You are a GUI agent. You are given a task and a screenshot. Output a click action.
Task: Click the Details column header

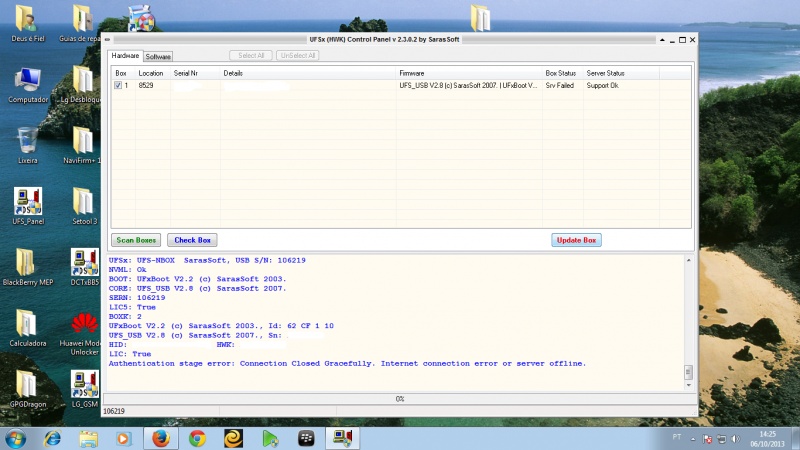[x=308, y=73]
